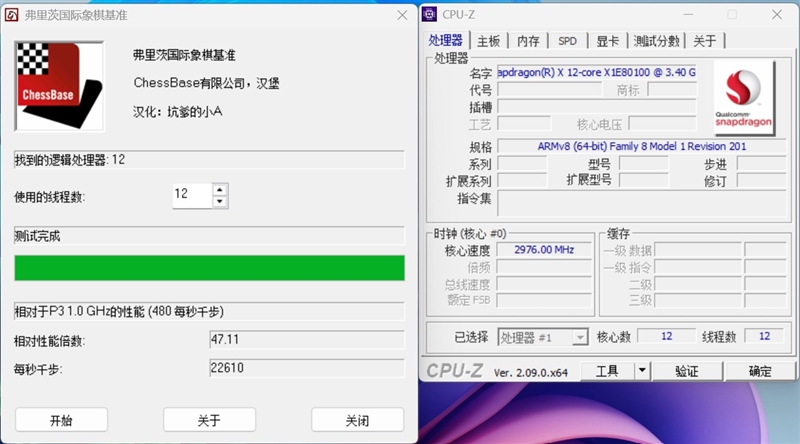The image size is (800, 444).
Task: Open the SPD tab
Action: (x=567, y=41)
